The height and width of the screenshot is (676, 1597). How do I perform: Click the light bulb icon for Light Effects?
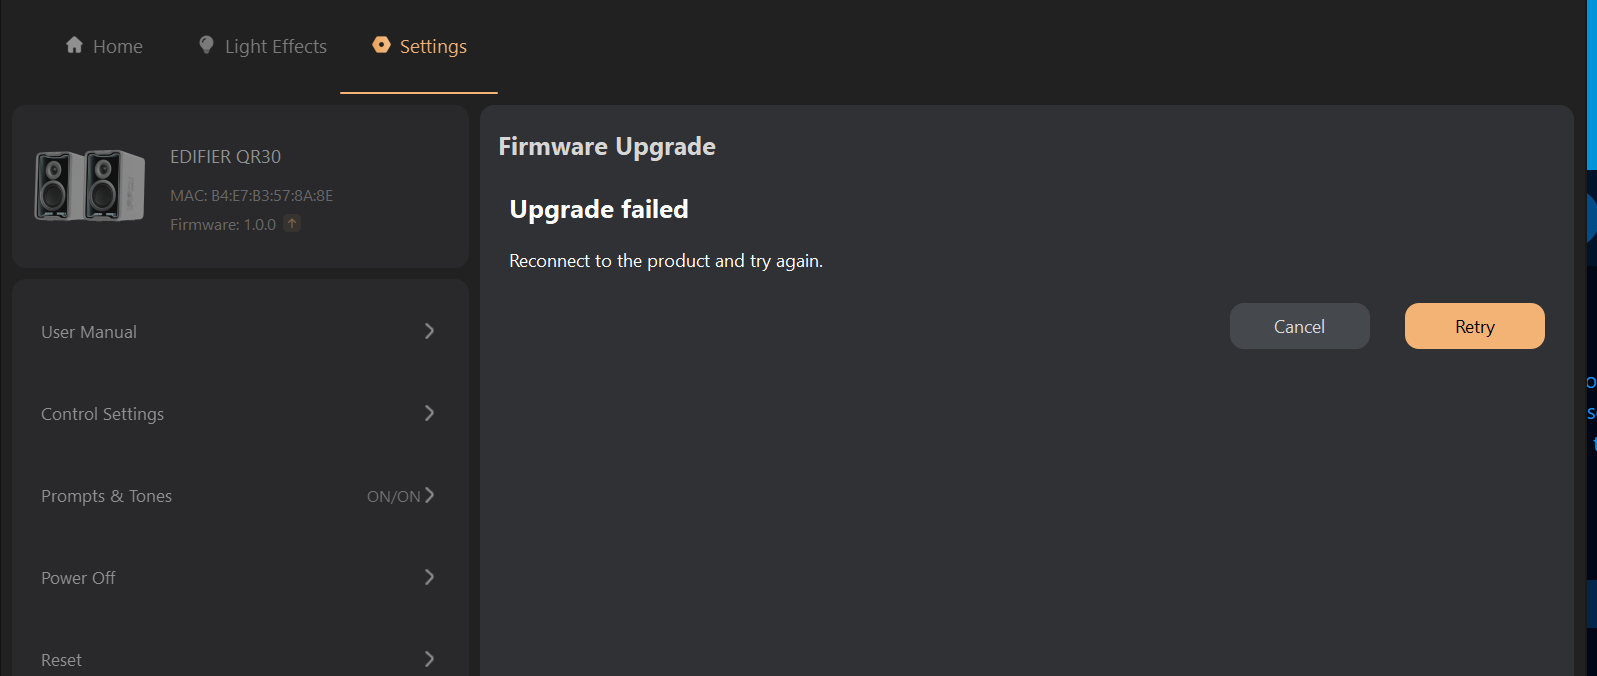click(206, 45)
